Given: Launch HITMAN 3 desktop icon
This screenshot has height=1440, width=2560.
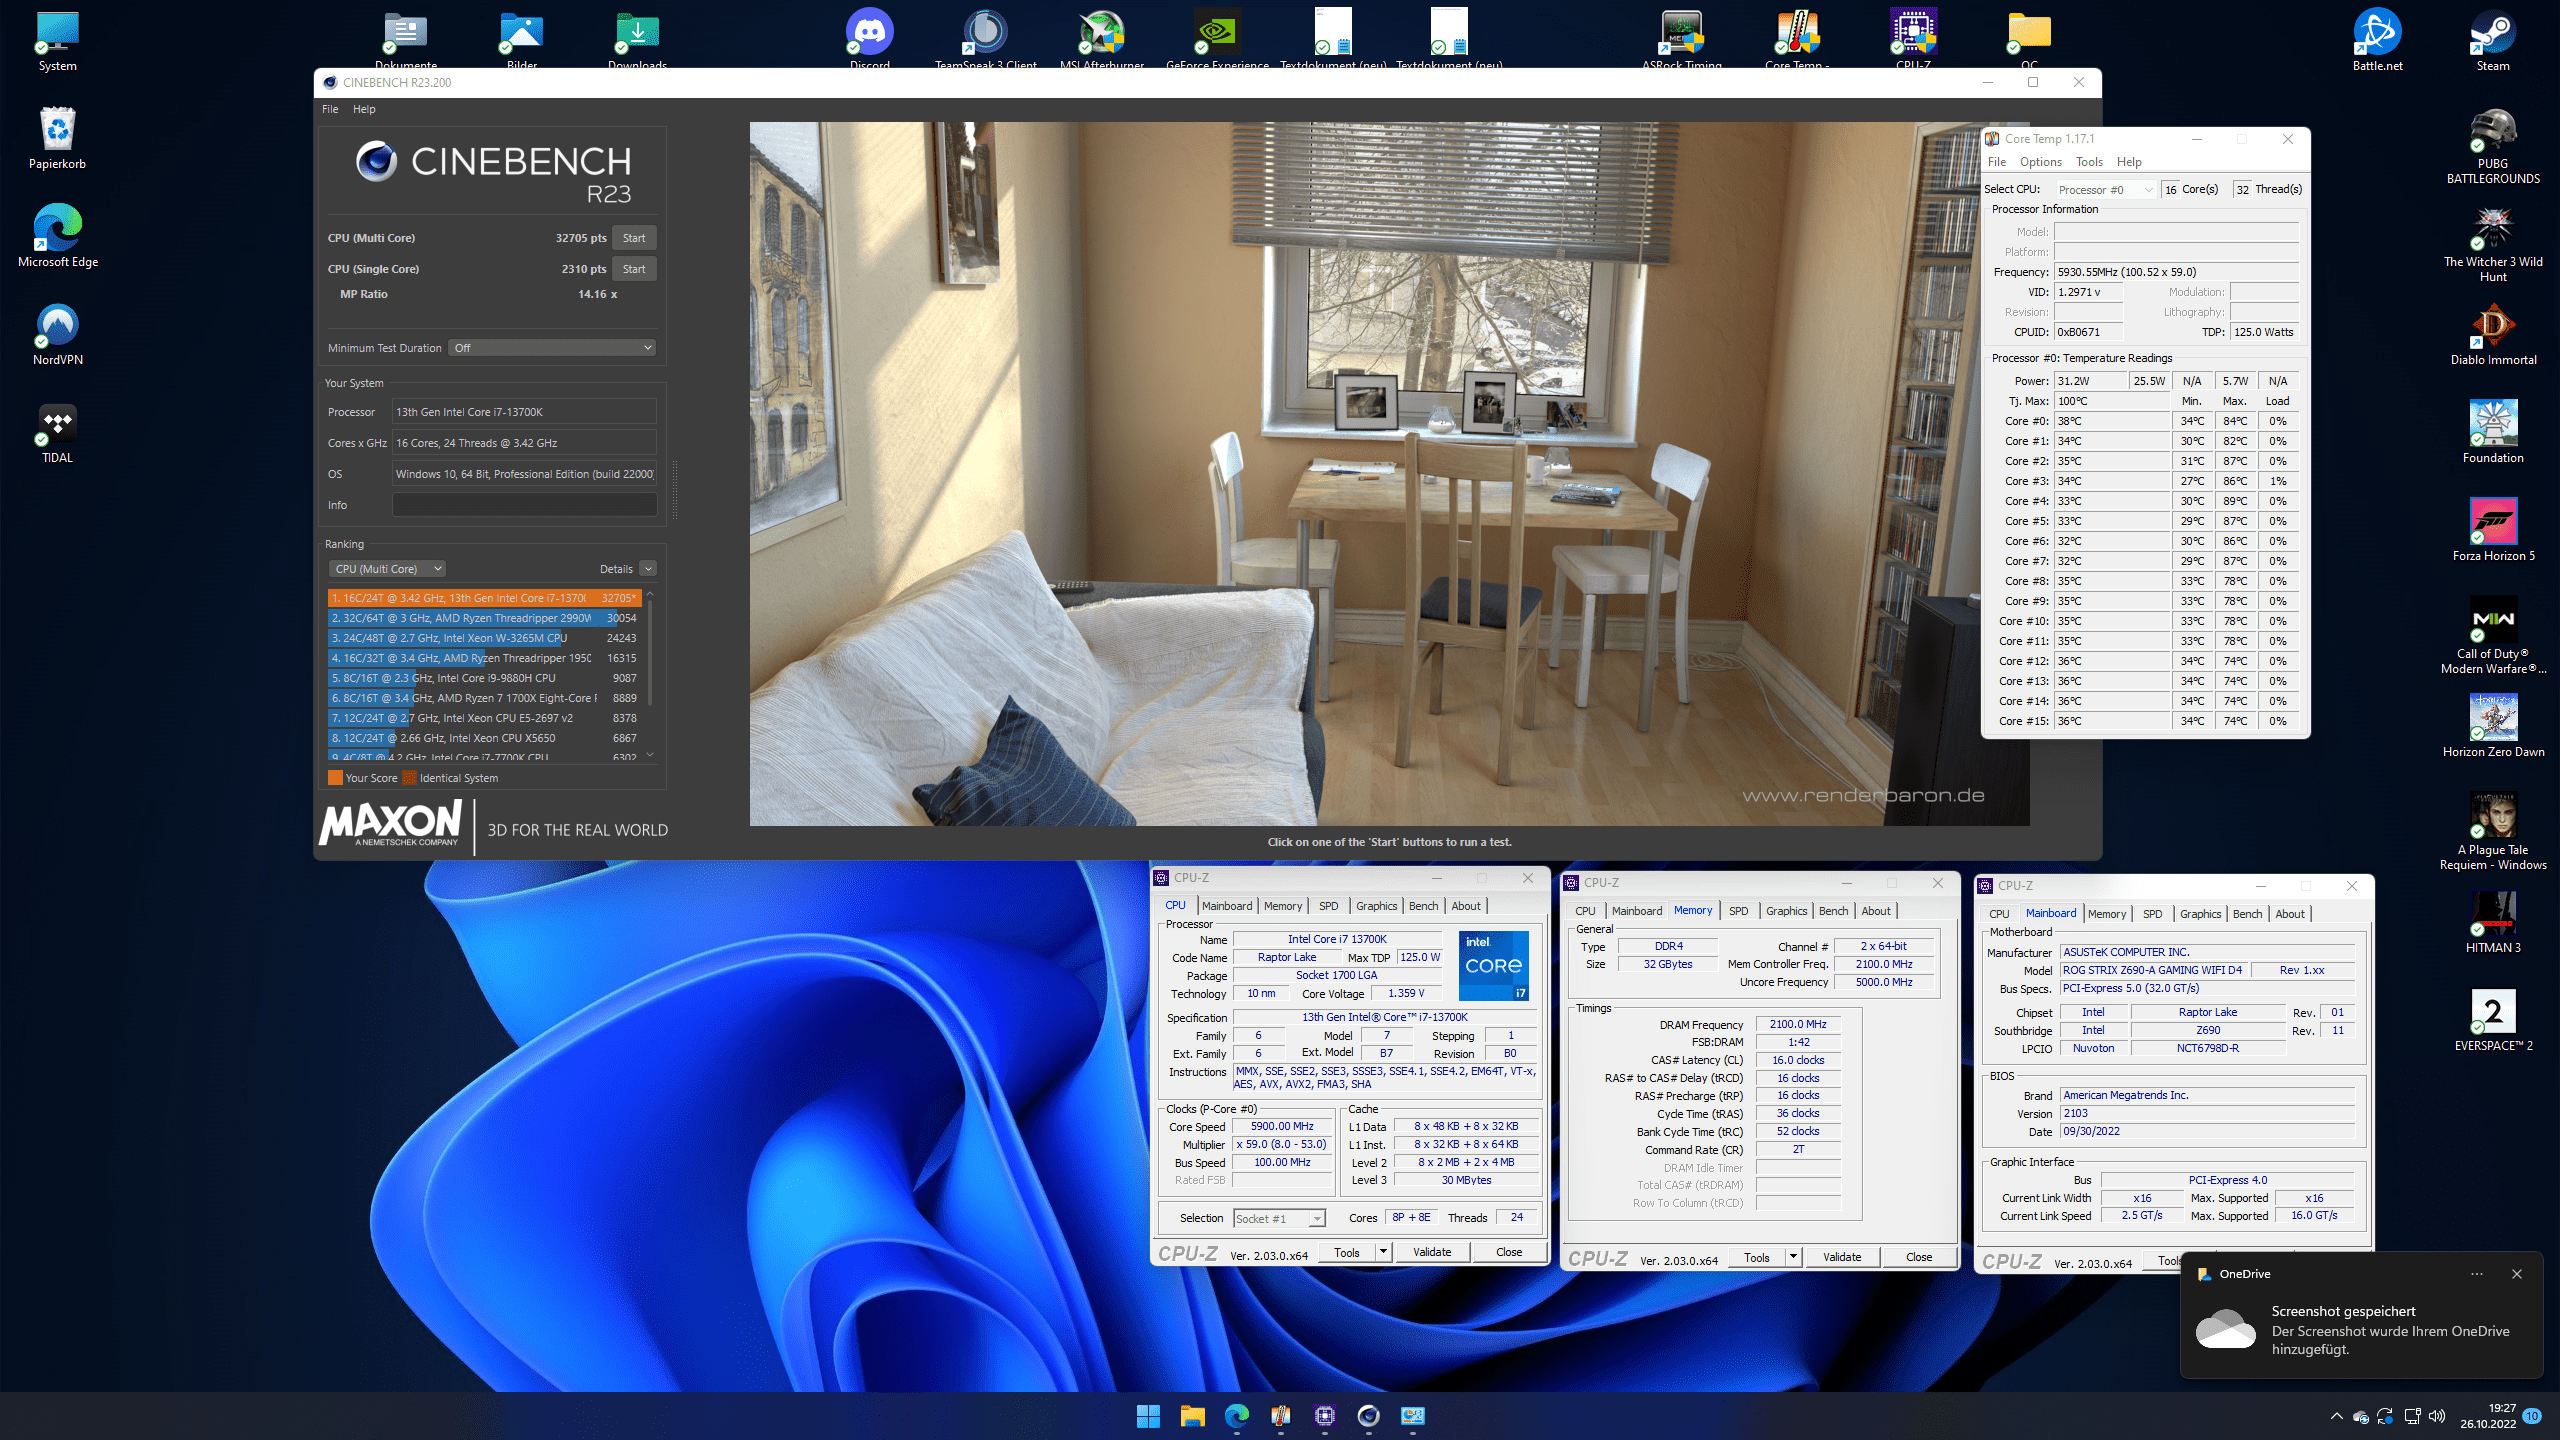Looking at the screenshot, I should click(2493, 923).
